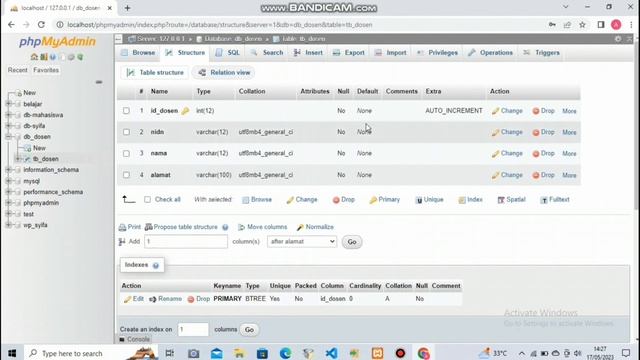Open Relation view
Screen dimensions: 640x360
224,73
